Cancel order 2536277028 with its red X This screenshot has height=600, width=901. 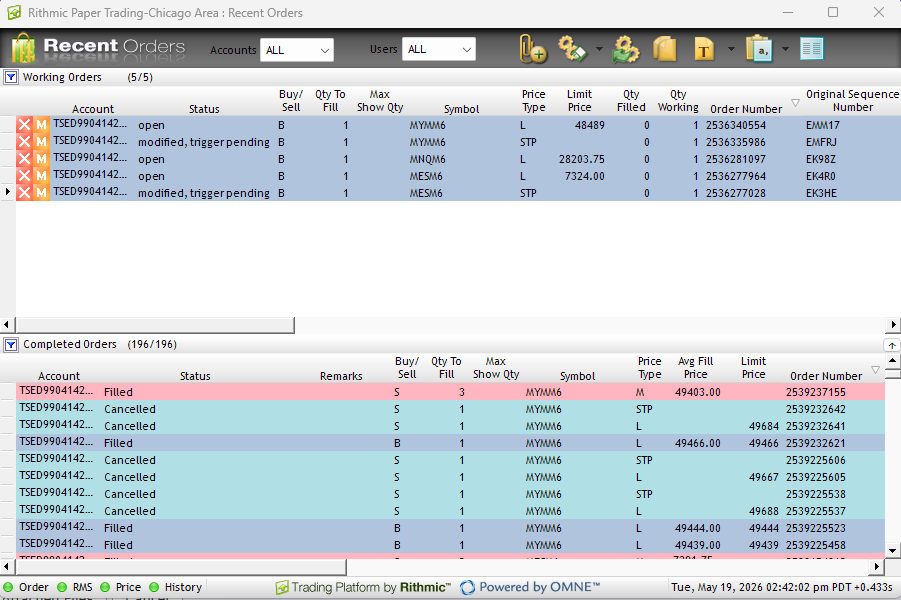click(24, 193)
